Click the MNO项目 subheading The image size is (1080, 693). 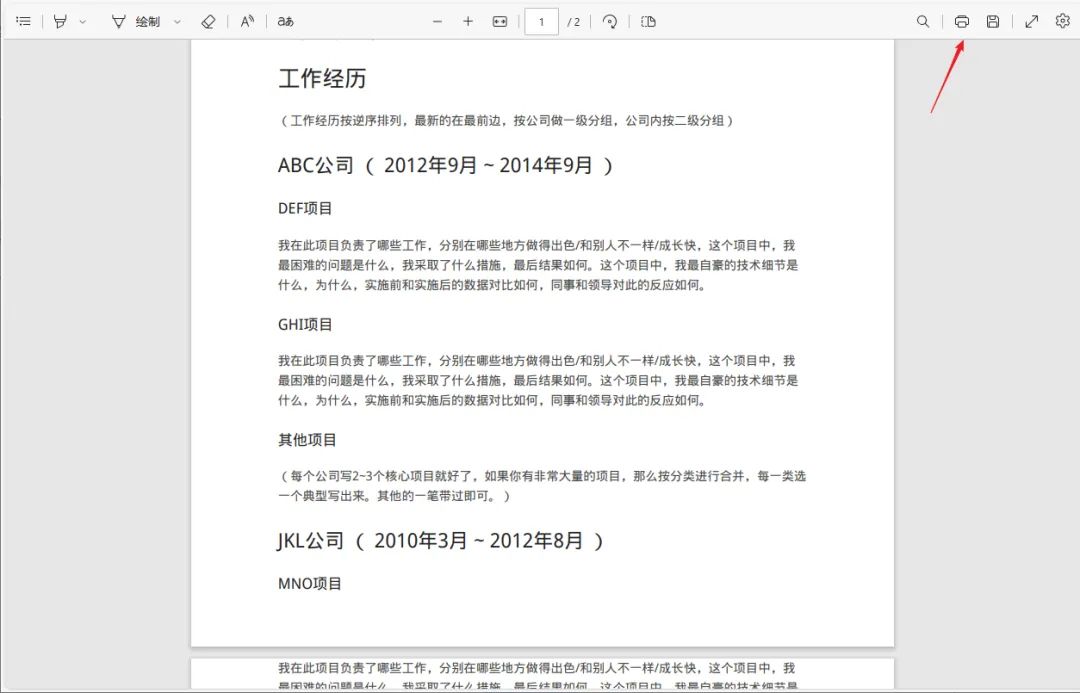click(310, 583)
